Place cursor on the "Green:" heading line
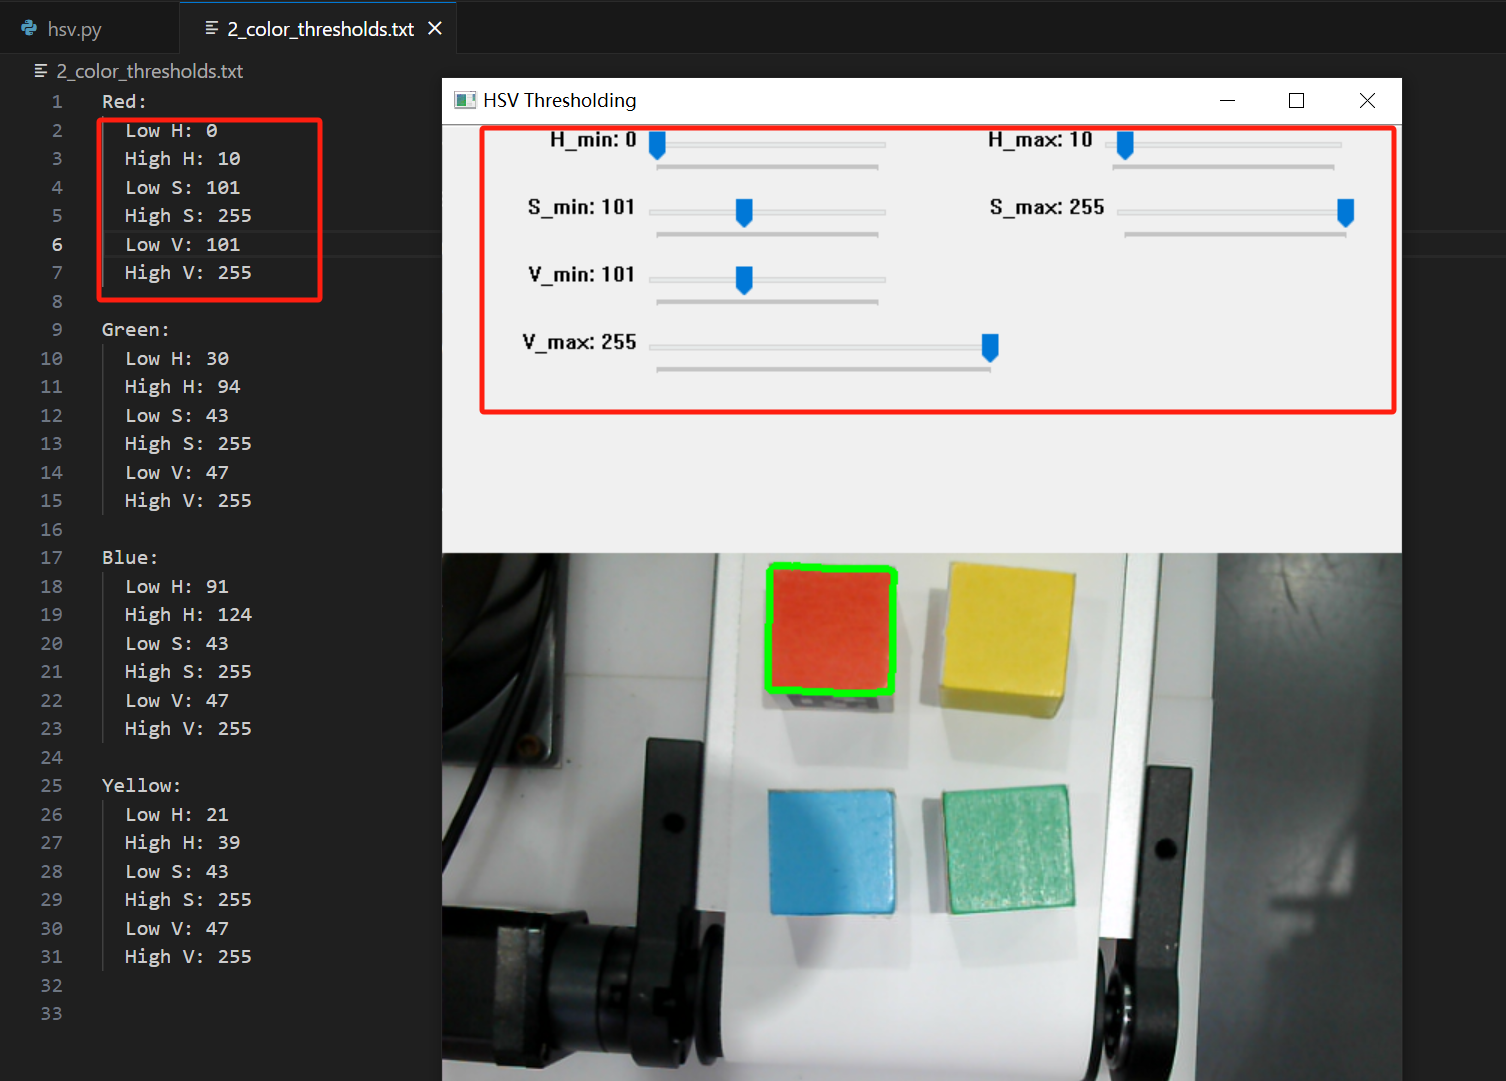The height and width of the screenshot is (1081, 1506). (x=136, y=330)
